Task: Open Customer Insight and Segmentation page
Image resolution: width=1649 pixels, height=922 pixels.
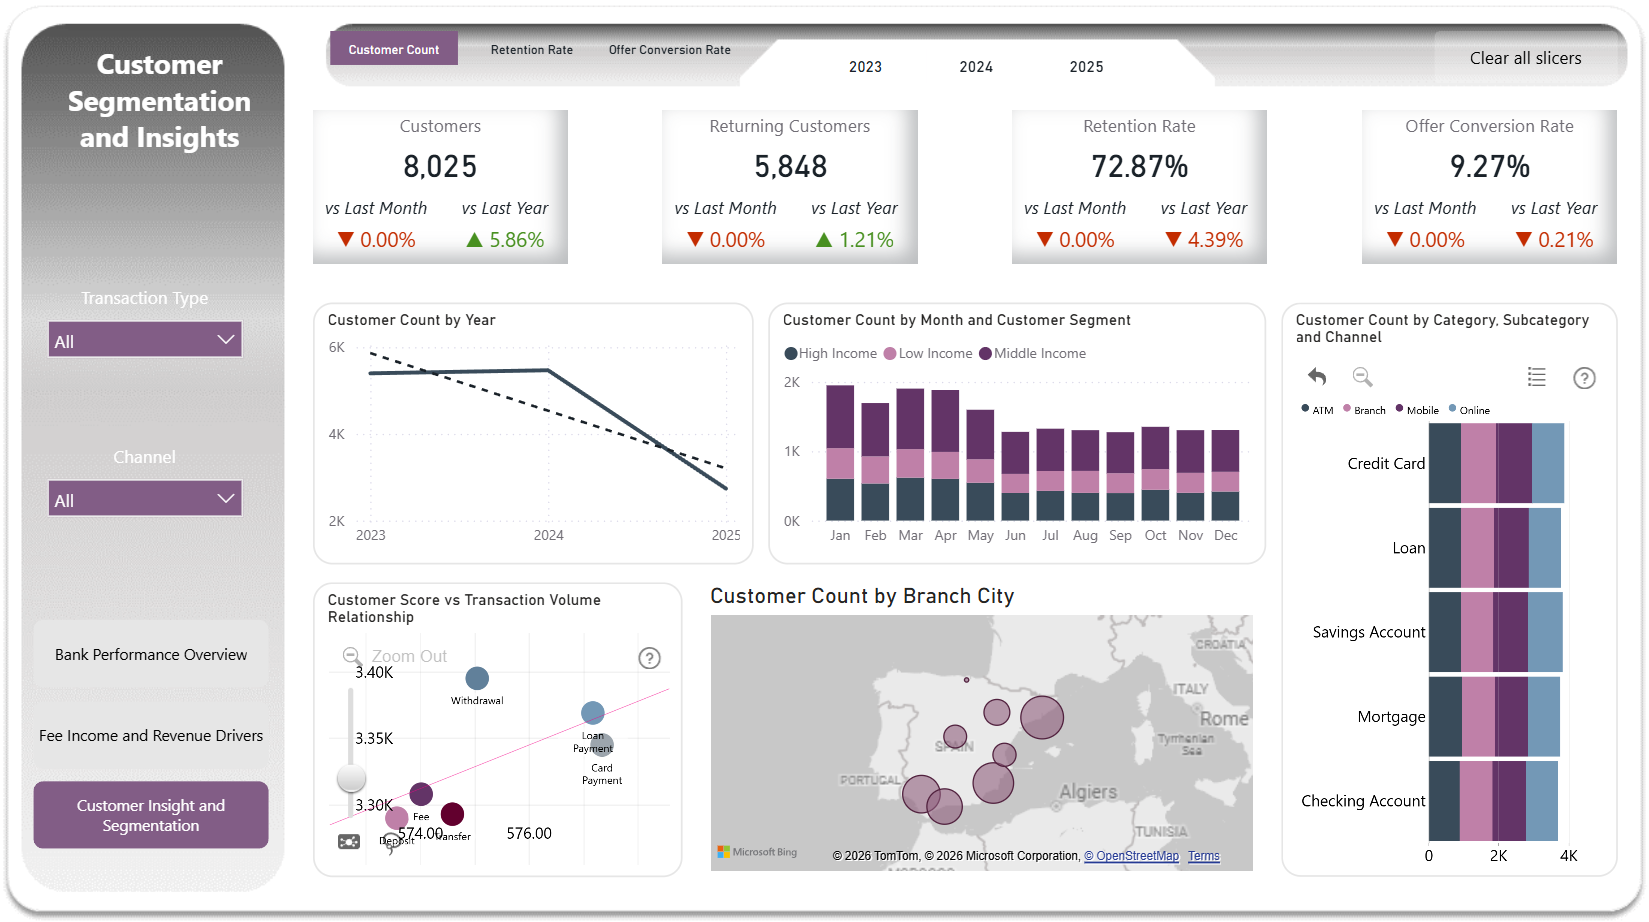Action: coord(151,815)
